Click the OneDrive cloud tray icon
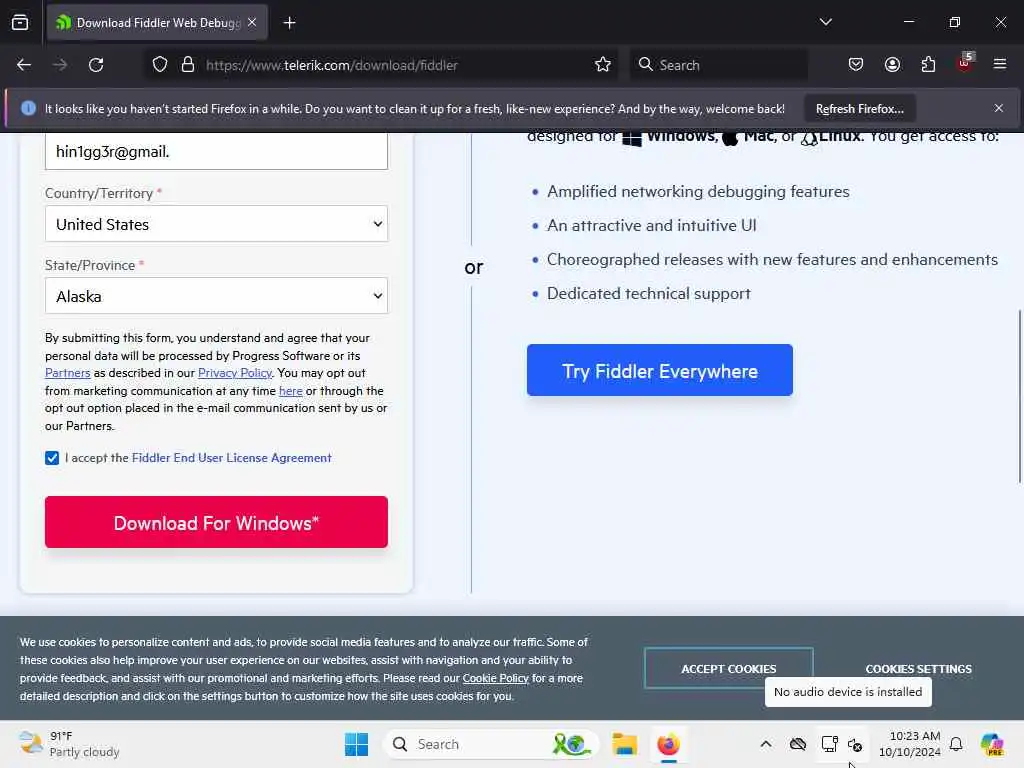Viewport: 1024px width, 768px height. click(x=797, y=744)
